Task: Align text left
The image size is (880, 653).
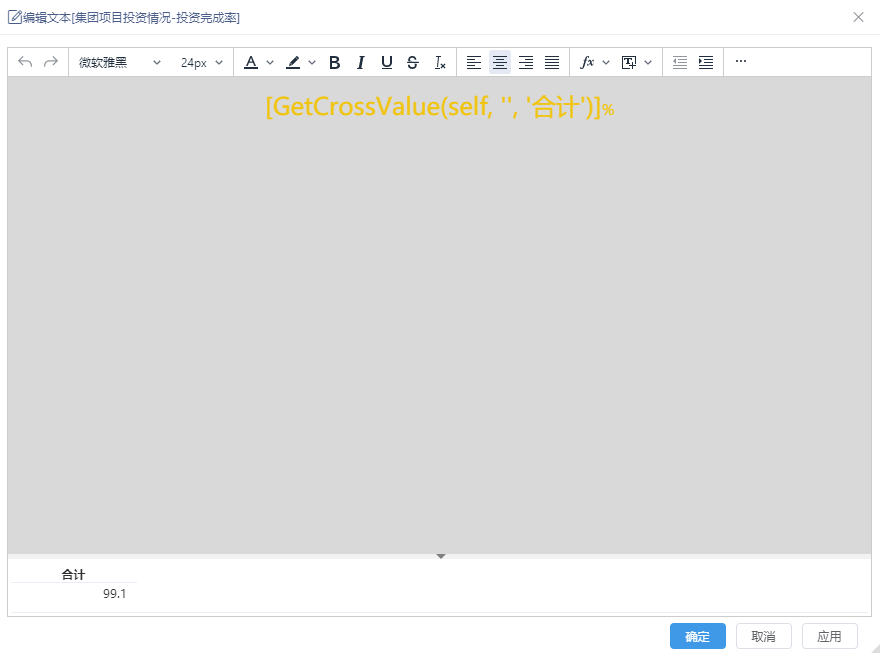Action: [474, 62]
